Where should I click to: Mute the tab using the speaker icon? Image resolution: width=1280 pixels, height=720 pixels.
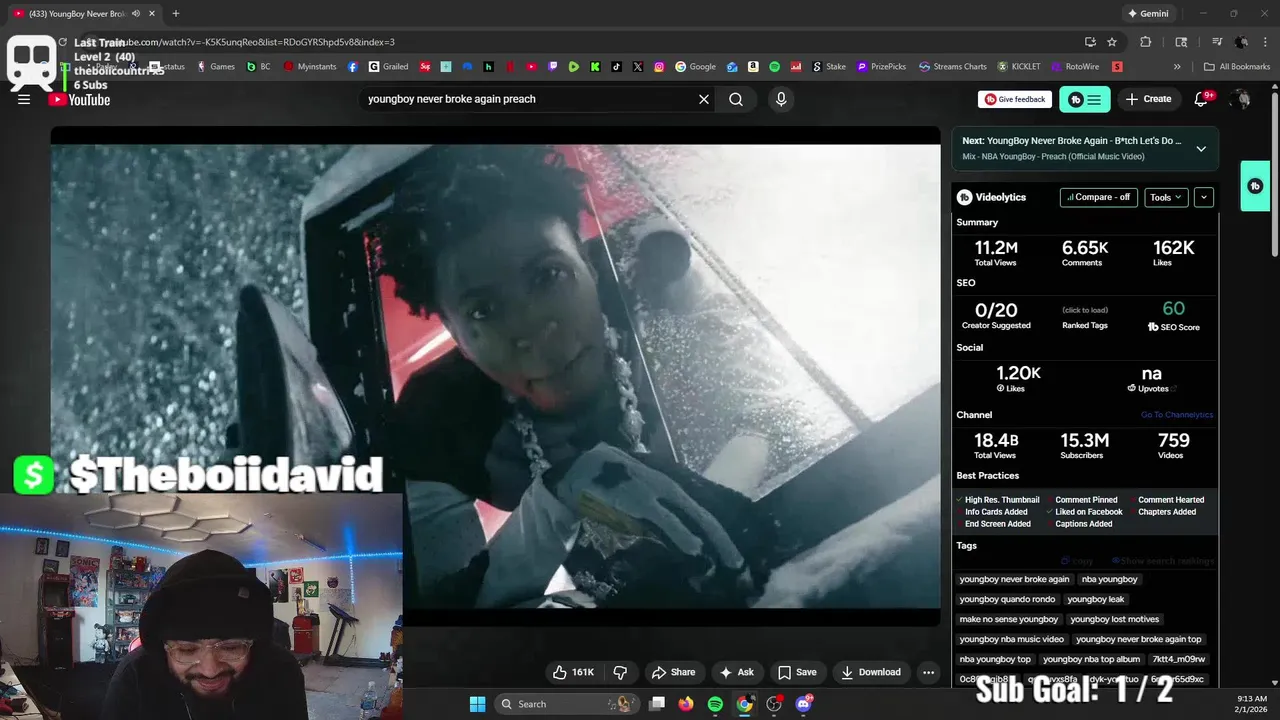(x=135, y=14)
